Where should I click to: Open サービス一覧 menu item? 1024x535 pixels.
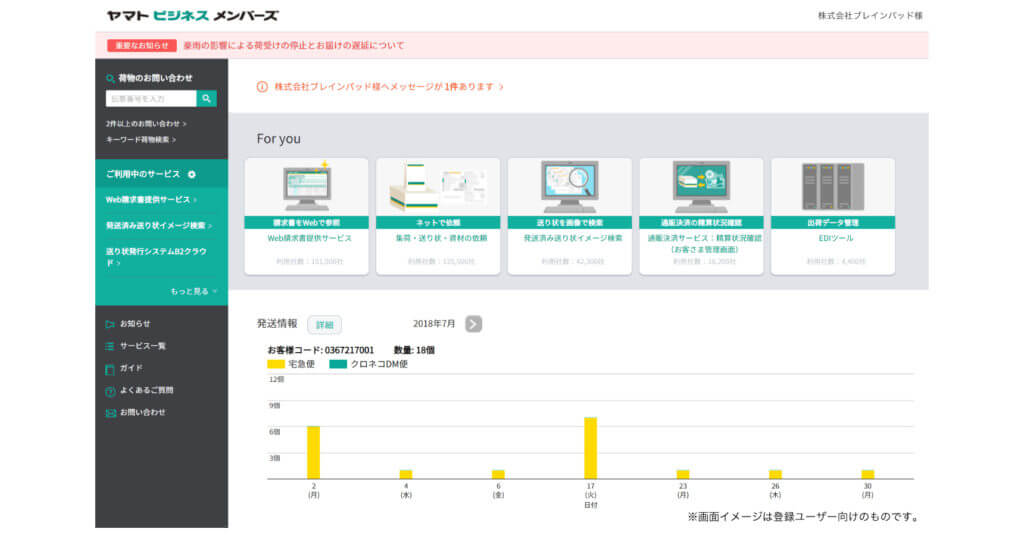click(142, 346)
